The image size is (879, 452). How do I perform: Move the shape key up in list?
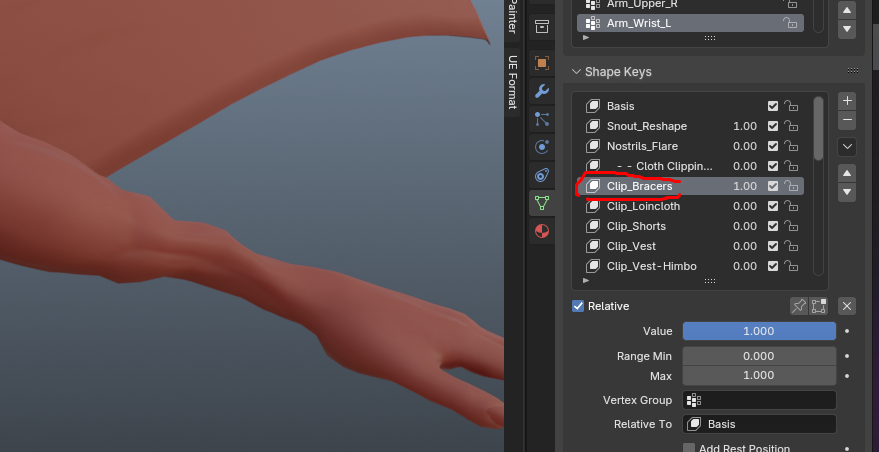click(847, 173)
